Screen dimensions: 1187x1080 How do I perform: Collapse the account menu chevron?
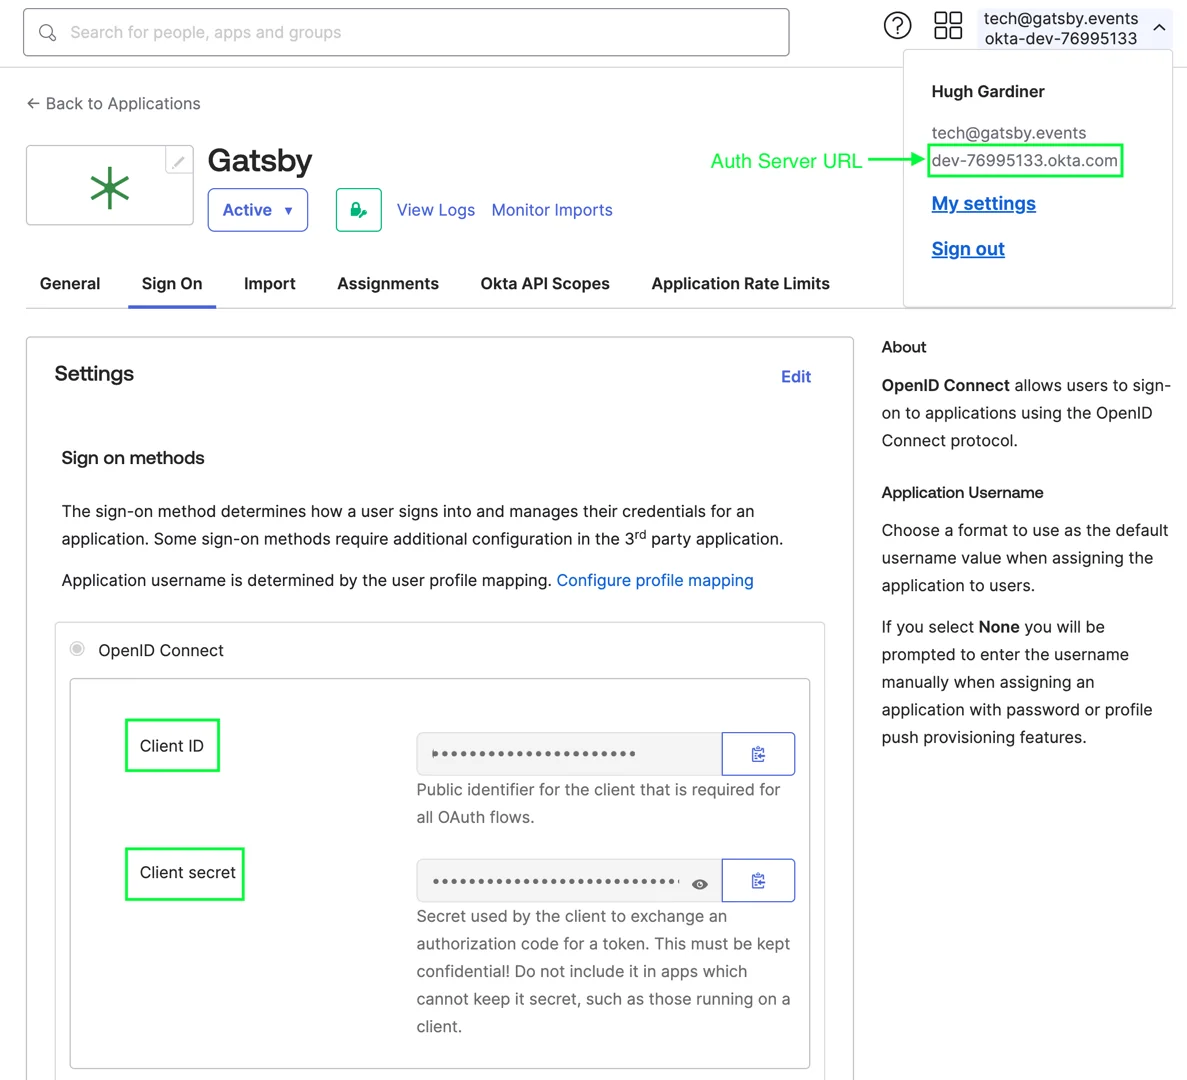pyautogui.click(x=1159, y=27)
